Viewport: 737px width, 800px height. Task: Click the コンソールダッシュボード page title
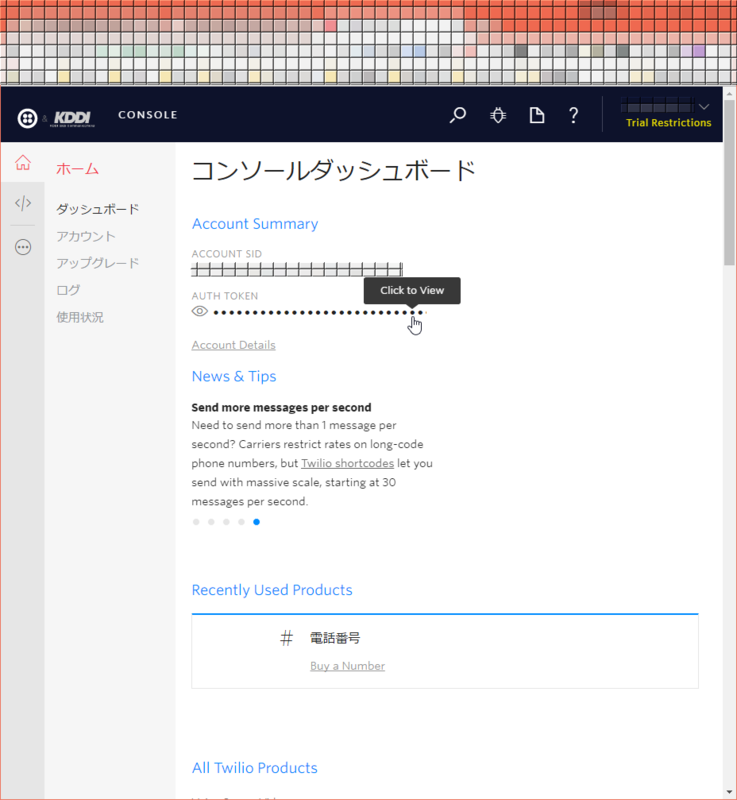[x=334, y=171]
